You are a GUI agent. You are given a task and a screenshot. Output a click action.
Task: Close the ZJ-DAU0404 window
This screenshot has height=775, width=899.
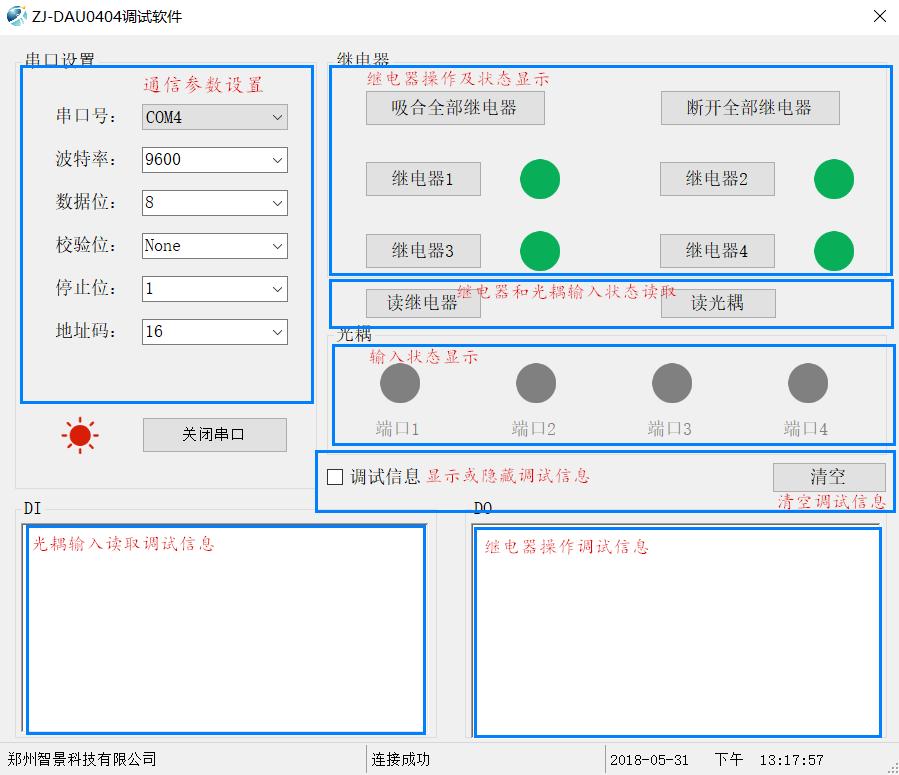[880, 16]
